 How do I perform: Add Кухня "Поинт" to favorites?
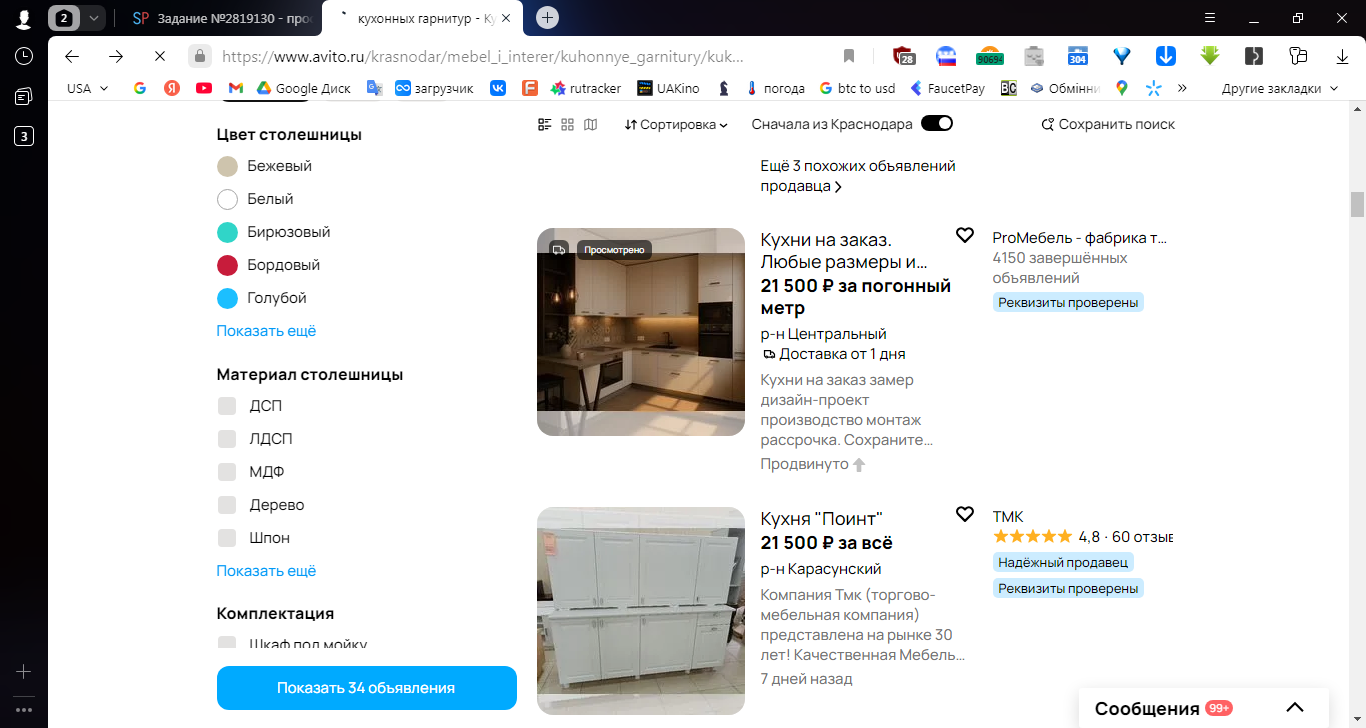(x=965, y=514)
